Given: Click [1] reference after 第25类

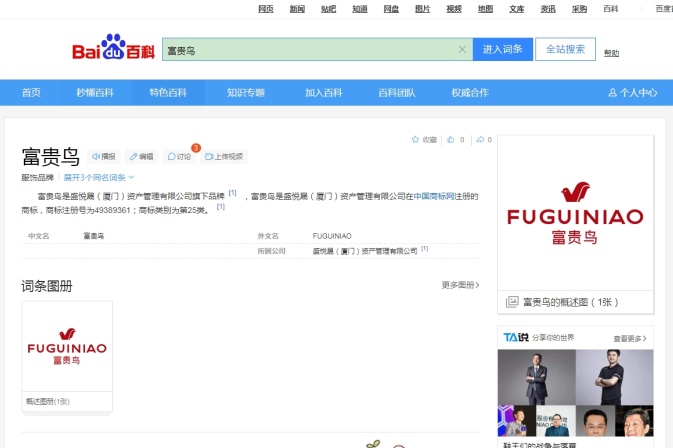Looking at the screenshot, I should pyautogui.click(x=221, y=207).
